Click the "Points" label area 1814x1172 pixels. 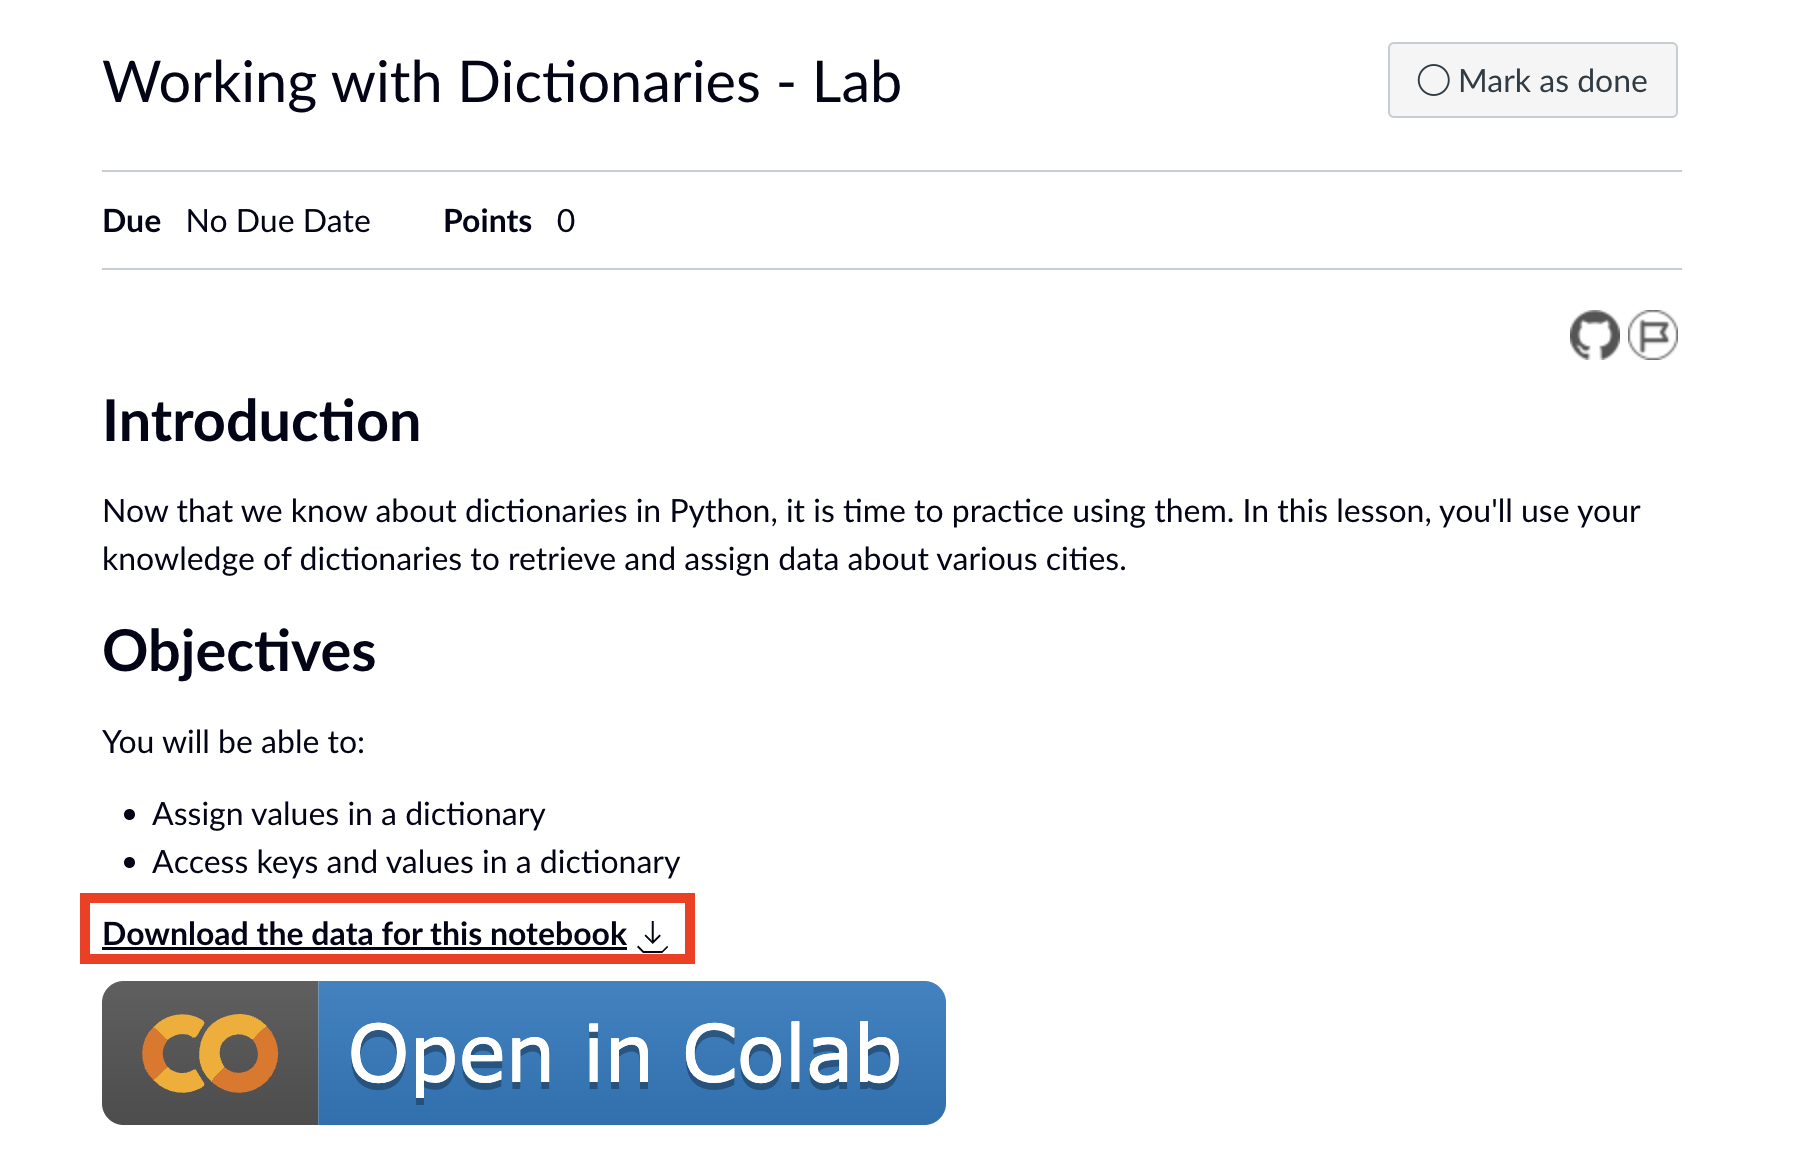point(487,221)
